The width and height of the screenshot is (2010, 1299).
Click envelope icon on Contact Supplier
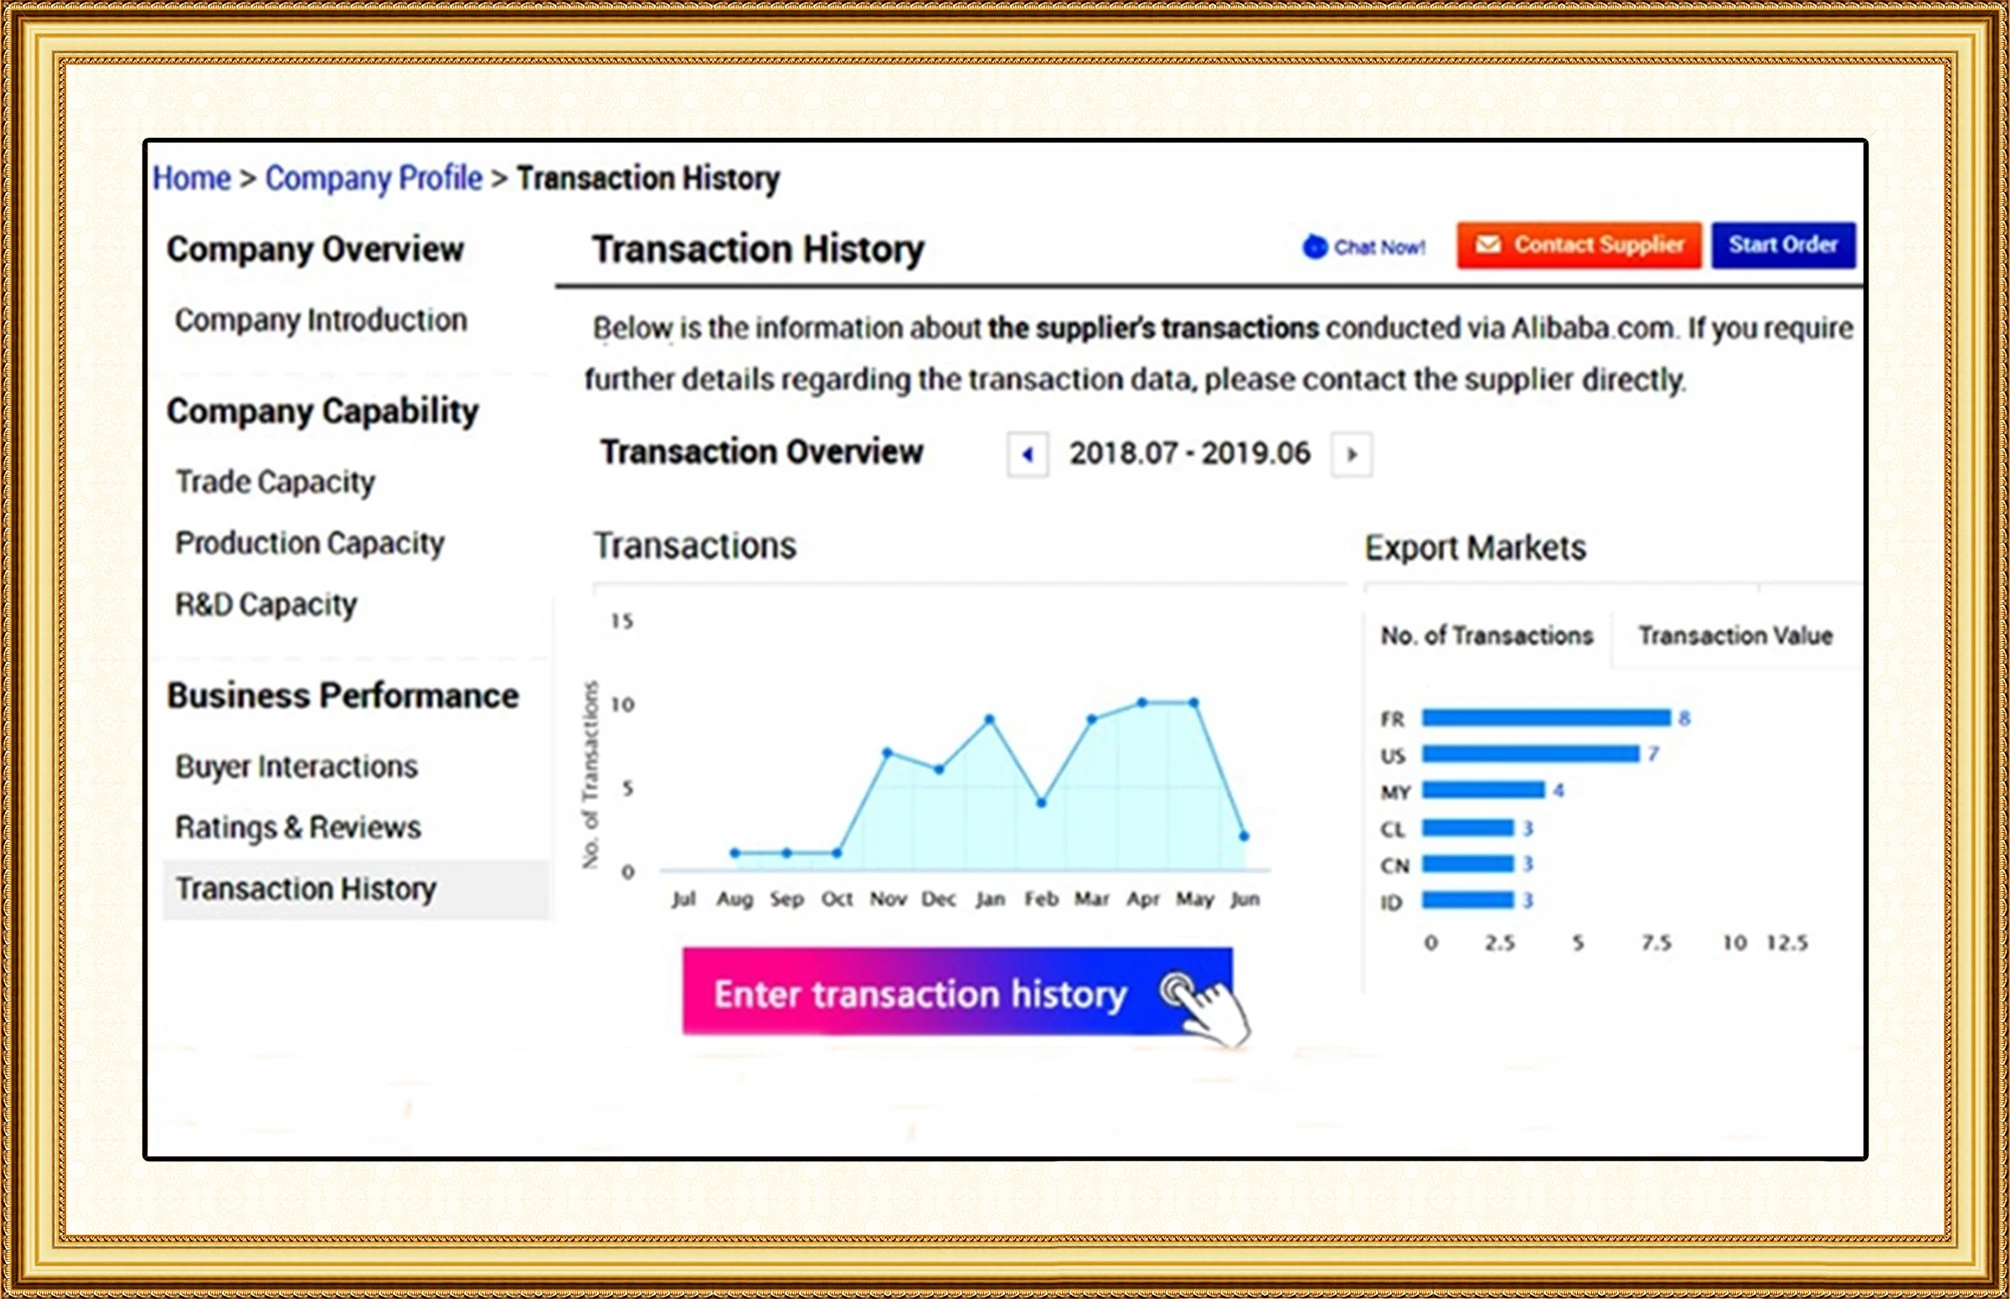(1488, 245)
